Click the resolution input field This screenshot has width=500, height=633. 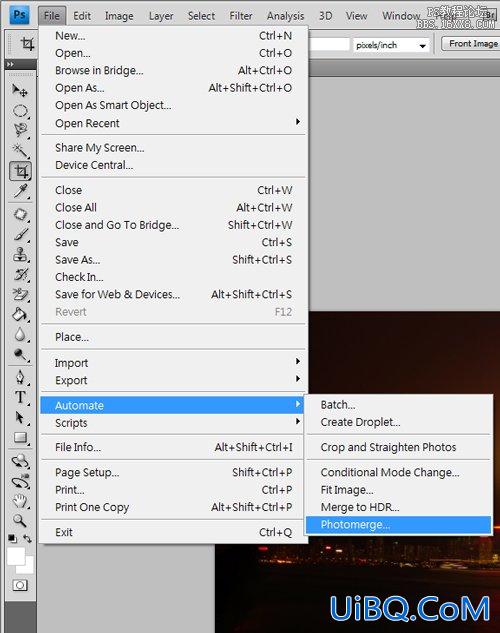tap(329, 44)
